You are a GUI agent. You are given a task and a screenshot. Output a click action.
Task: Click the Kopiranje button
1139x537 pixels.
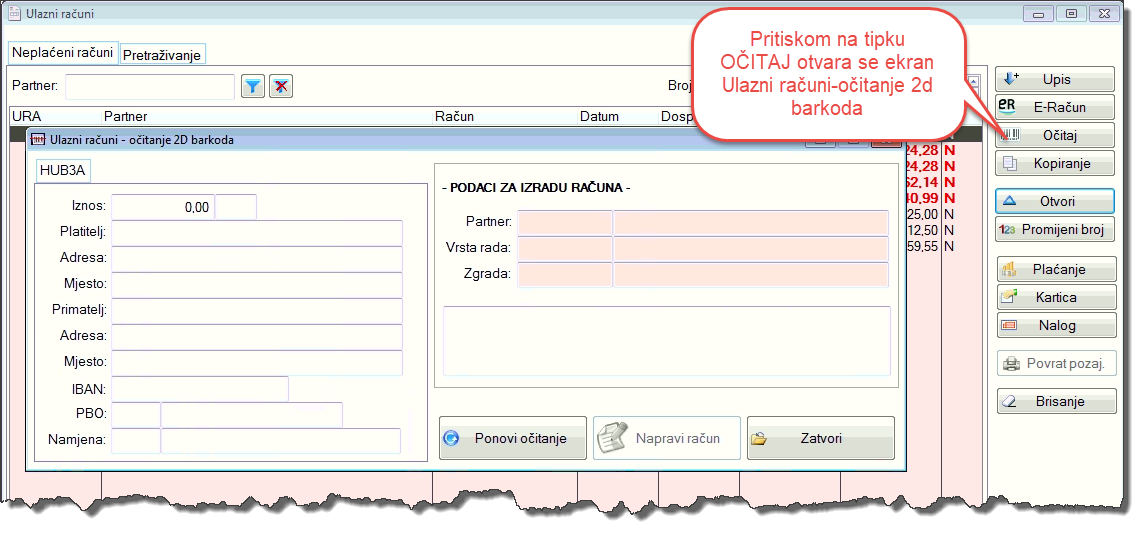pos(1054,163)
